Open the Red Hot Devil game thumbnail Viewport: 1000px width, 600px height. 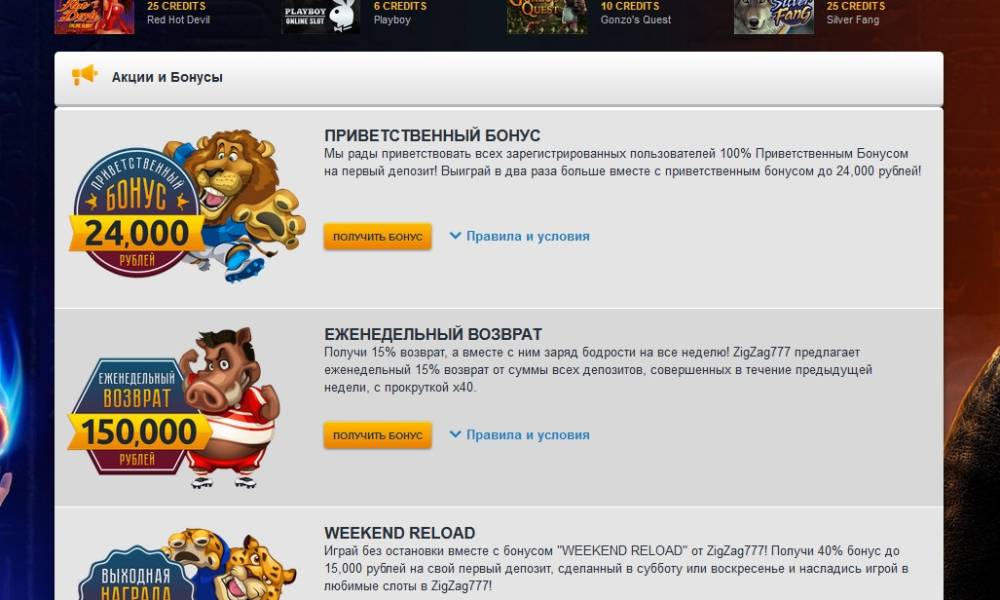tap(94, 17)
